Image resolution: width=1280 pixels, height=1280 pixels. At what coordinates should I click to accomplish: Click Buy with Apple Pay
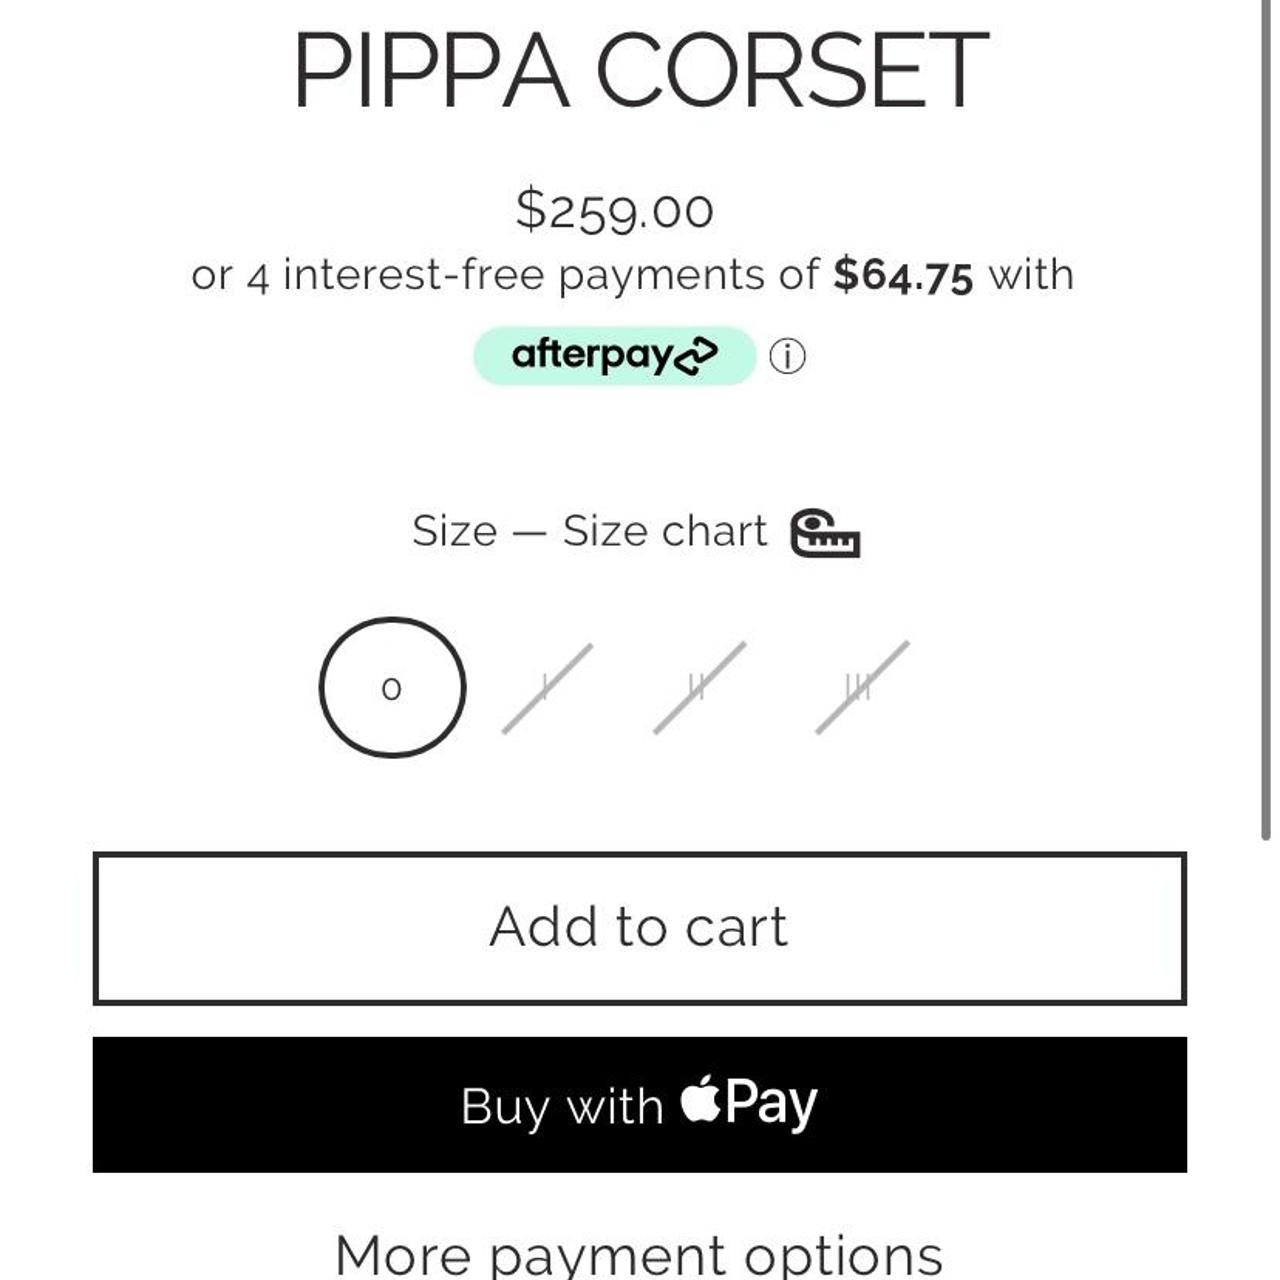point(638,1104)
